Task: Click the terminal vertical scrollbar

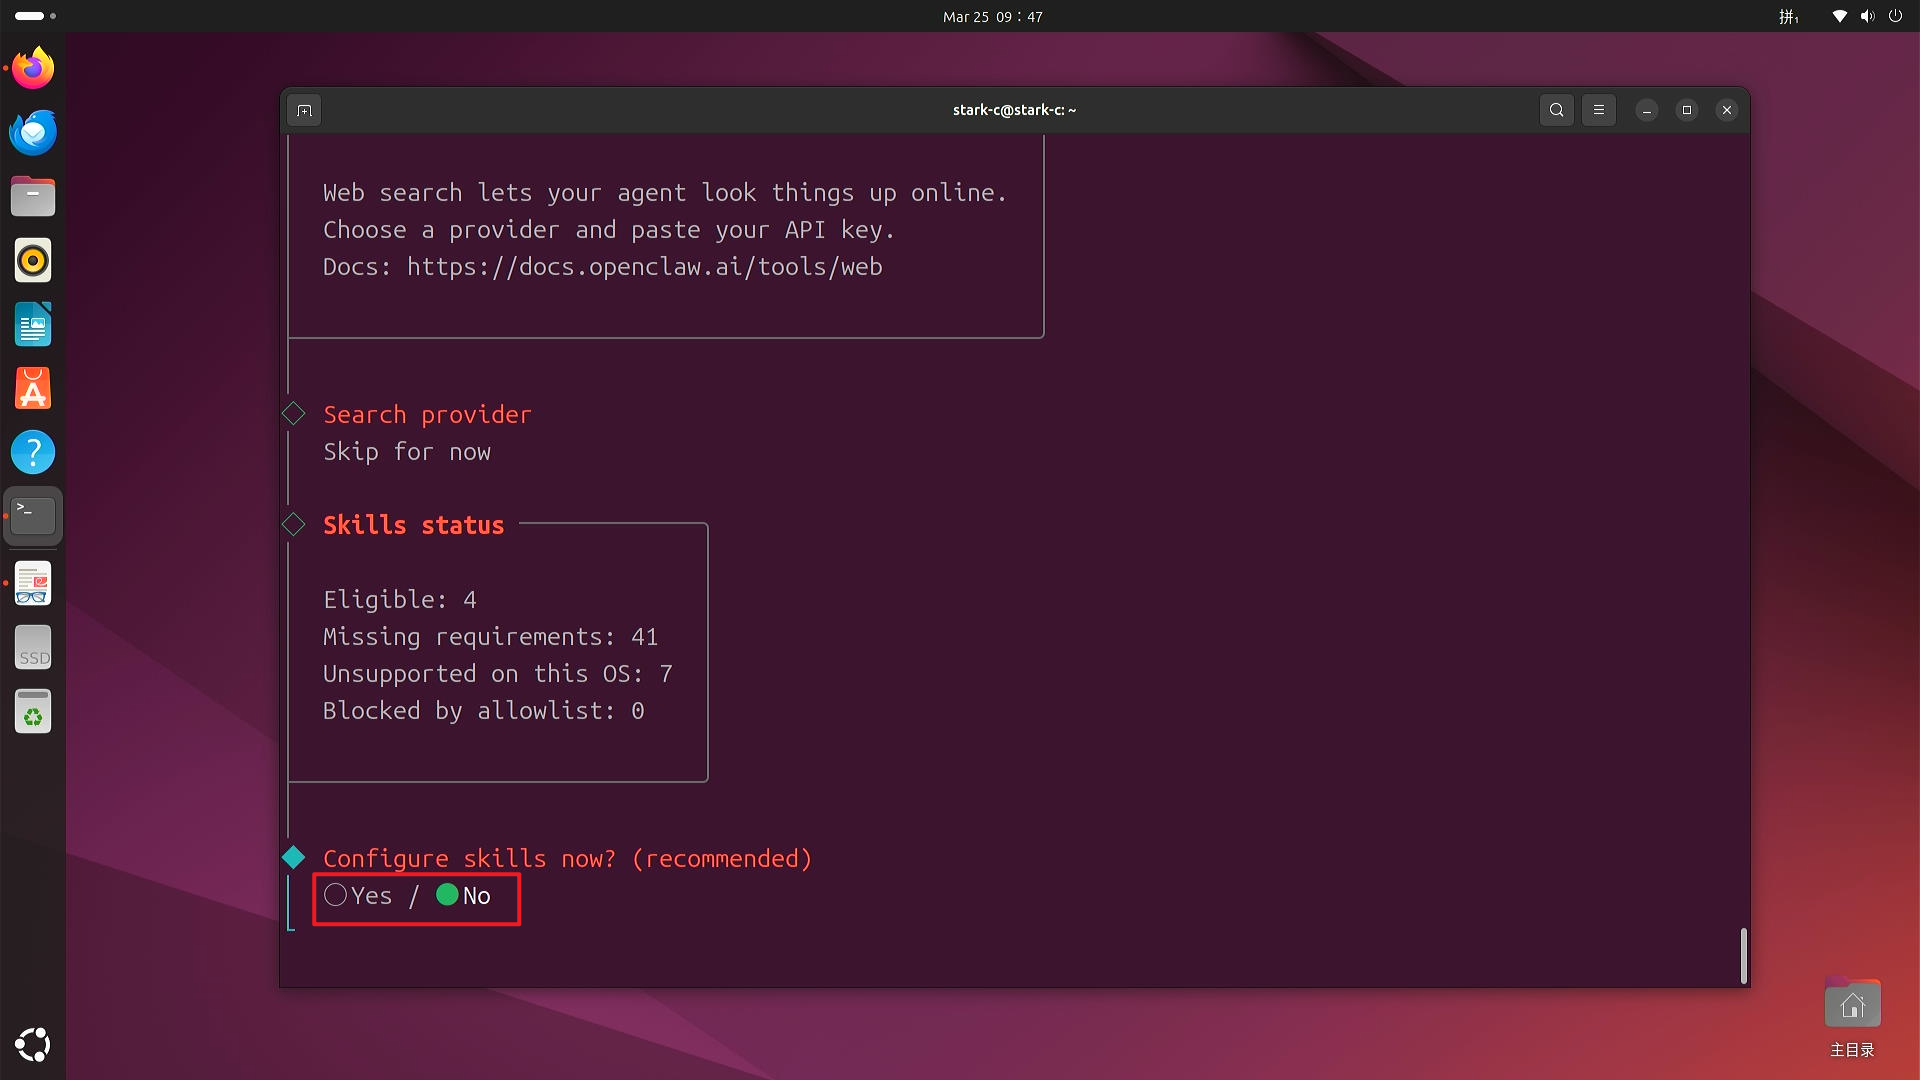Action: (1743, 955)
